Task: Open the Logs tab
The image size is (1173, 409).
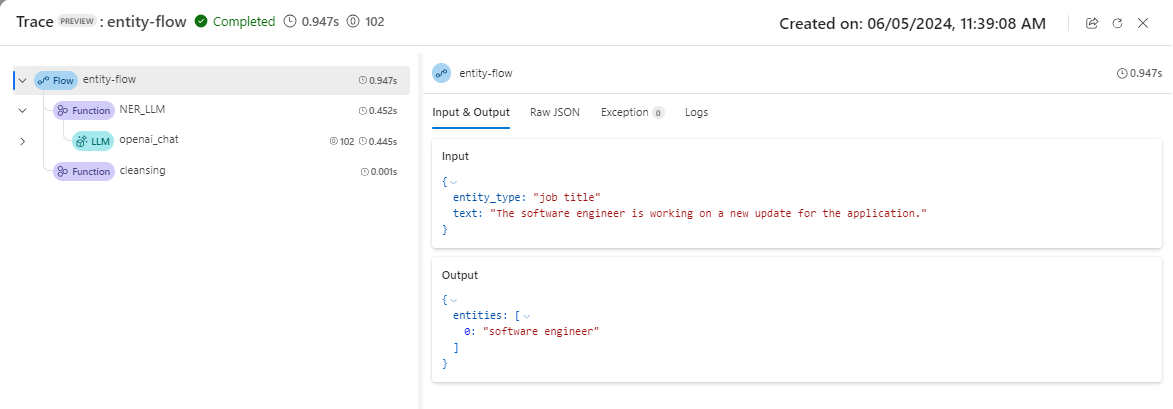Action: tap(696, 112)
